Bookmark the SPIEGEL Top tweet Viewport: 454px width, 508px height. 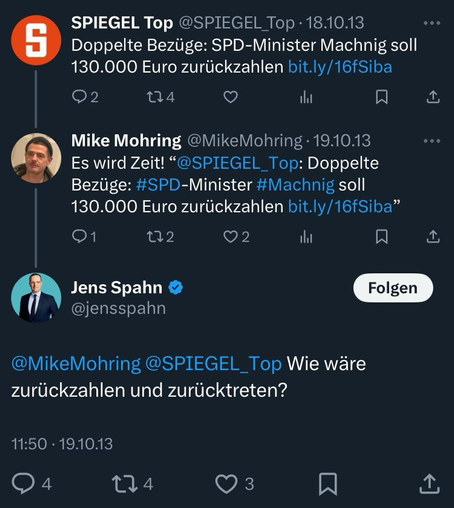pos(382,97)
